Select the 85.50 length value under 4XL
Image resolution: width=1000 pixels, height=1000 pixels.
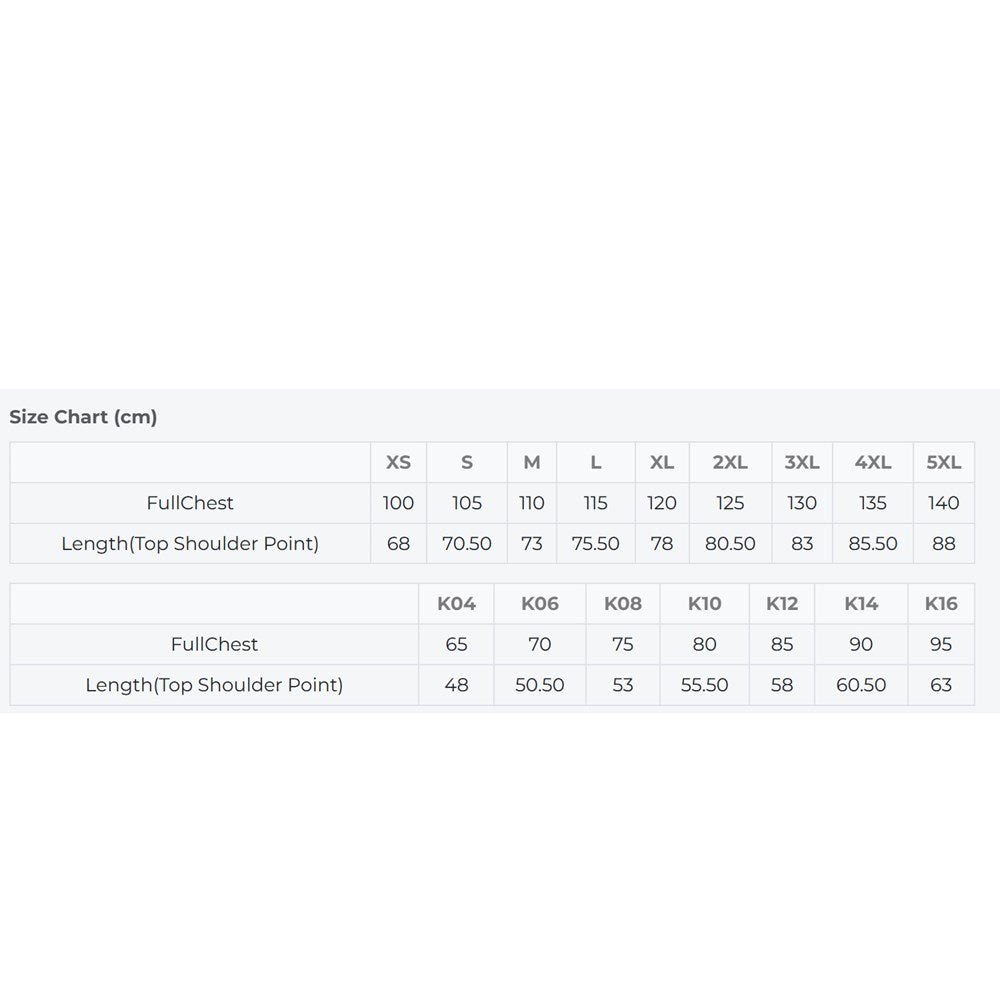click(872, 543)
